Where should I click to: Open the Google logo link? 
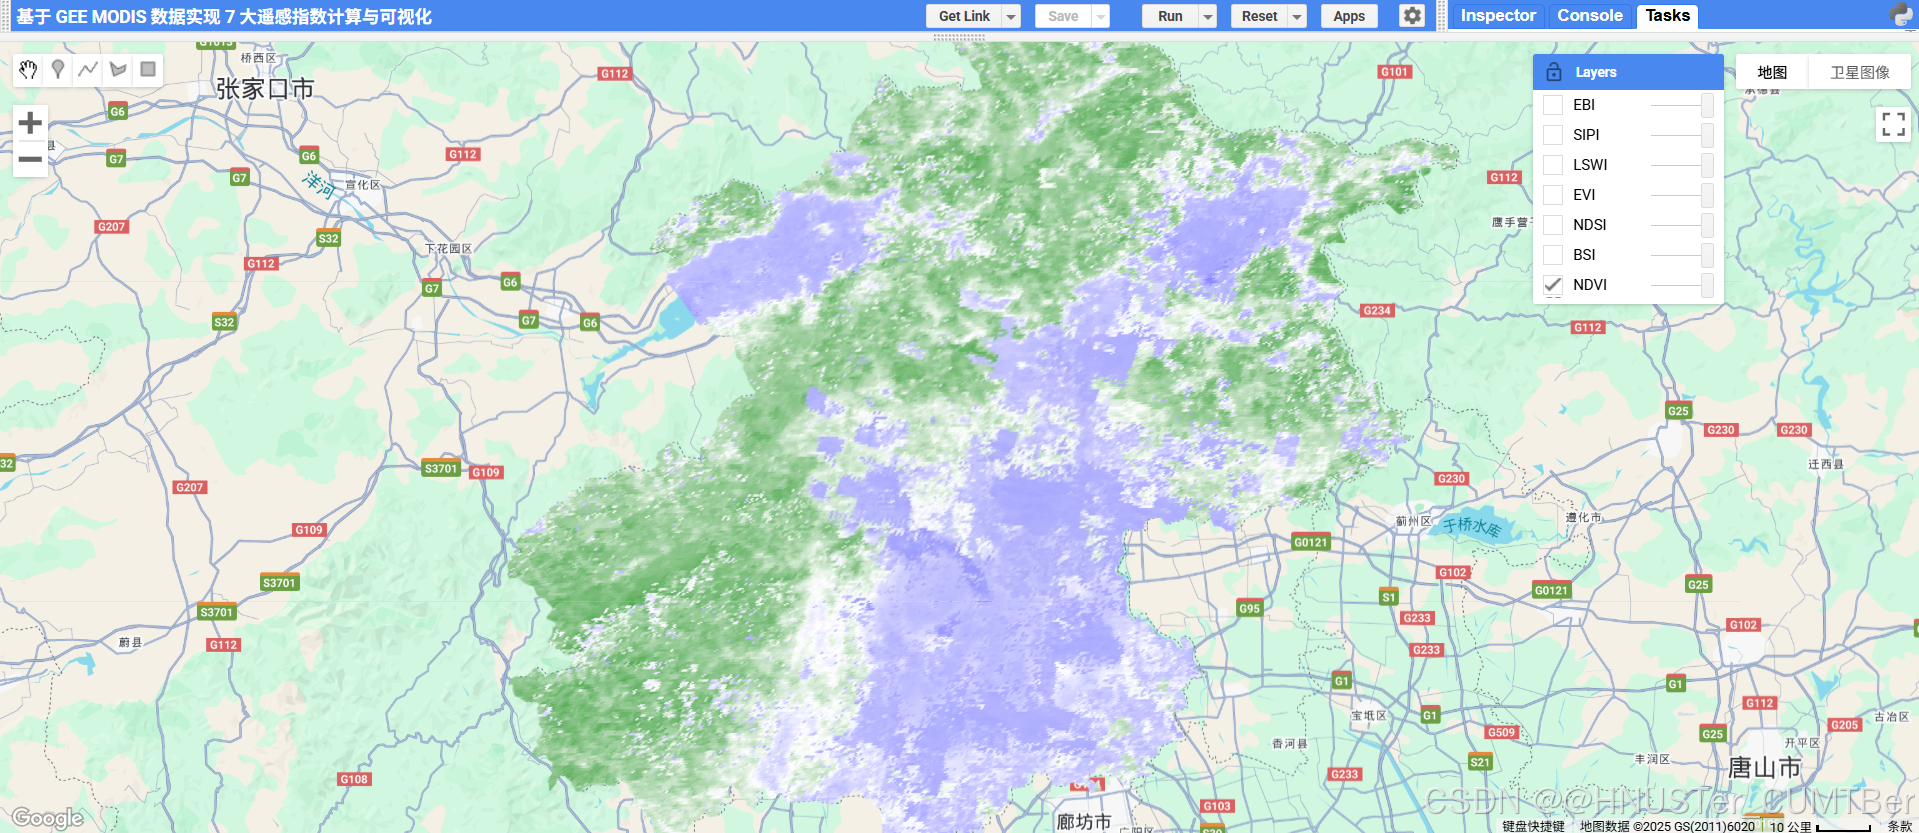click(x=47, y=818)
